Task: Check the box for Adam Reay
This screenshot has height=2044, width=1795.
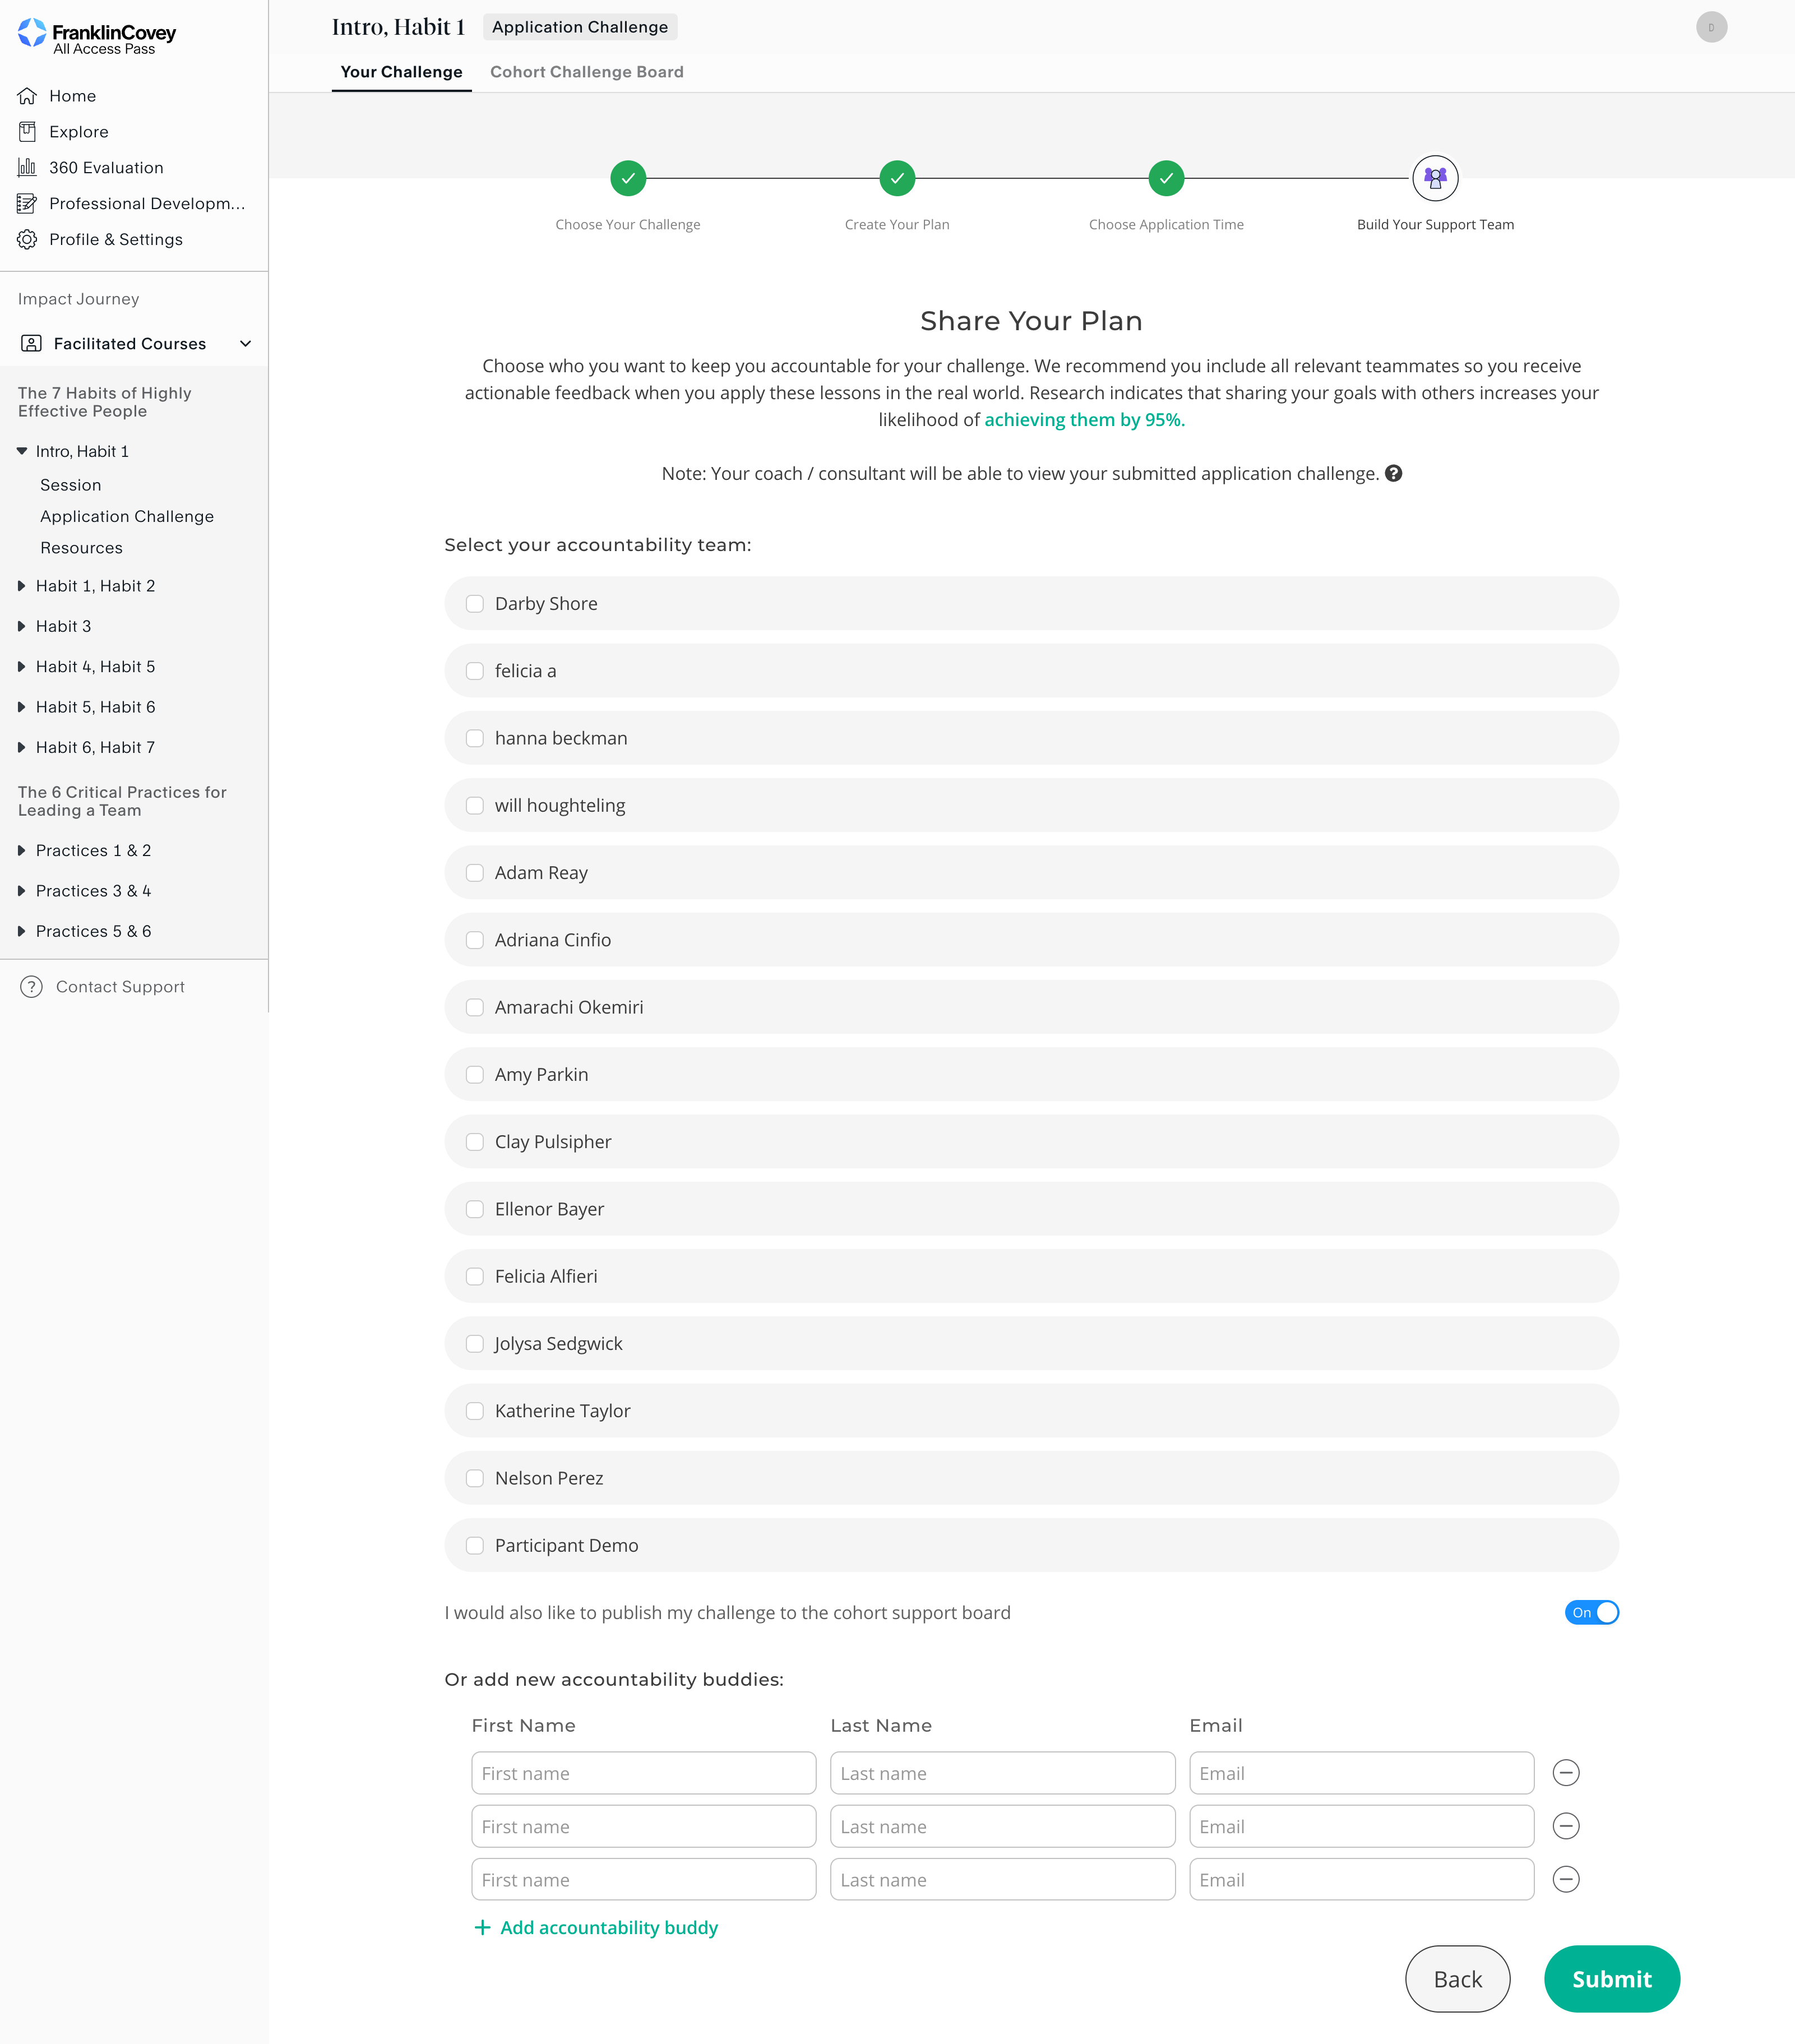Action: pyautogui.click(x=474, y=872)
